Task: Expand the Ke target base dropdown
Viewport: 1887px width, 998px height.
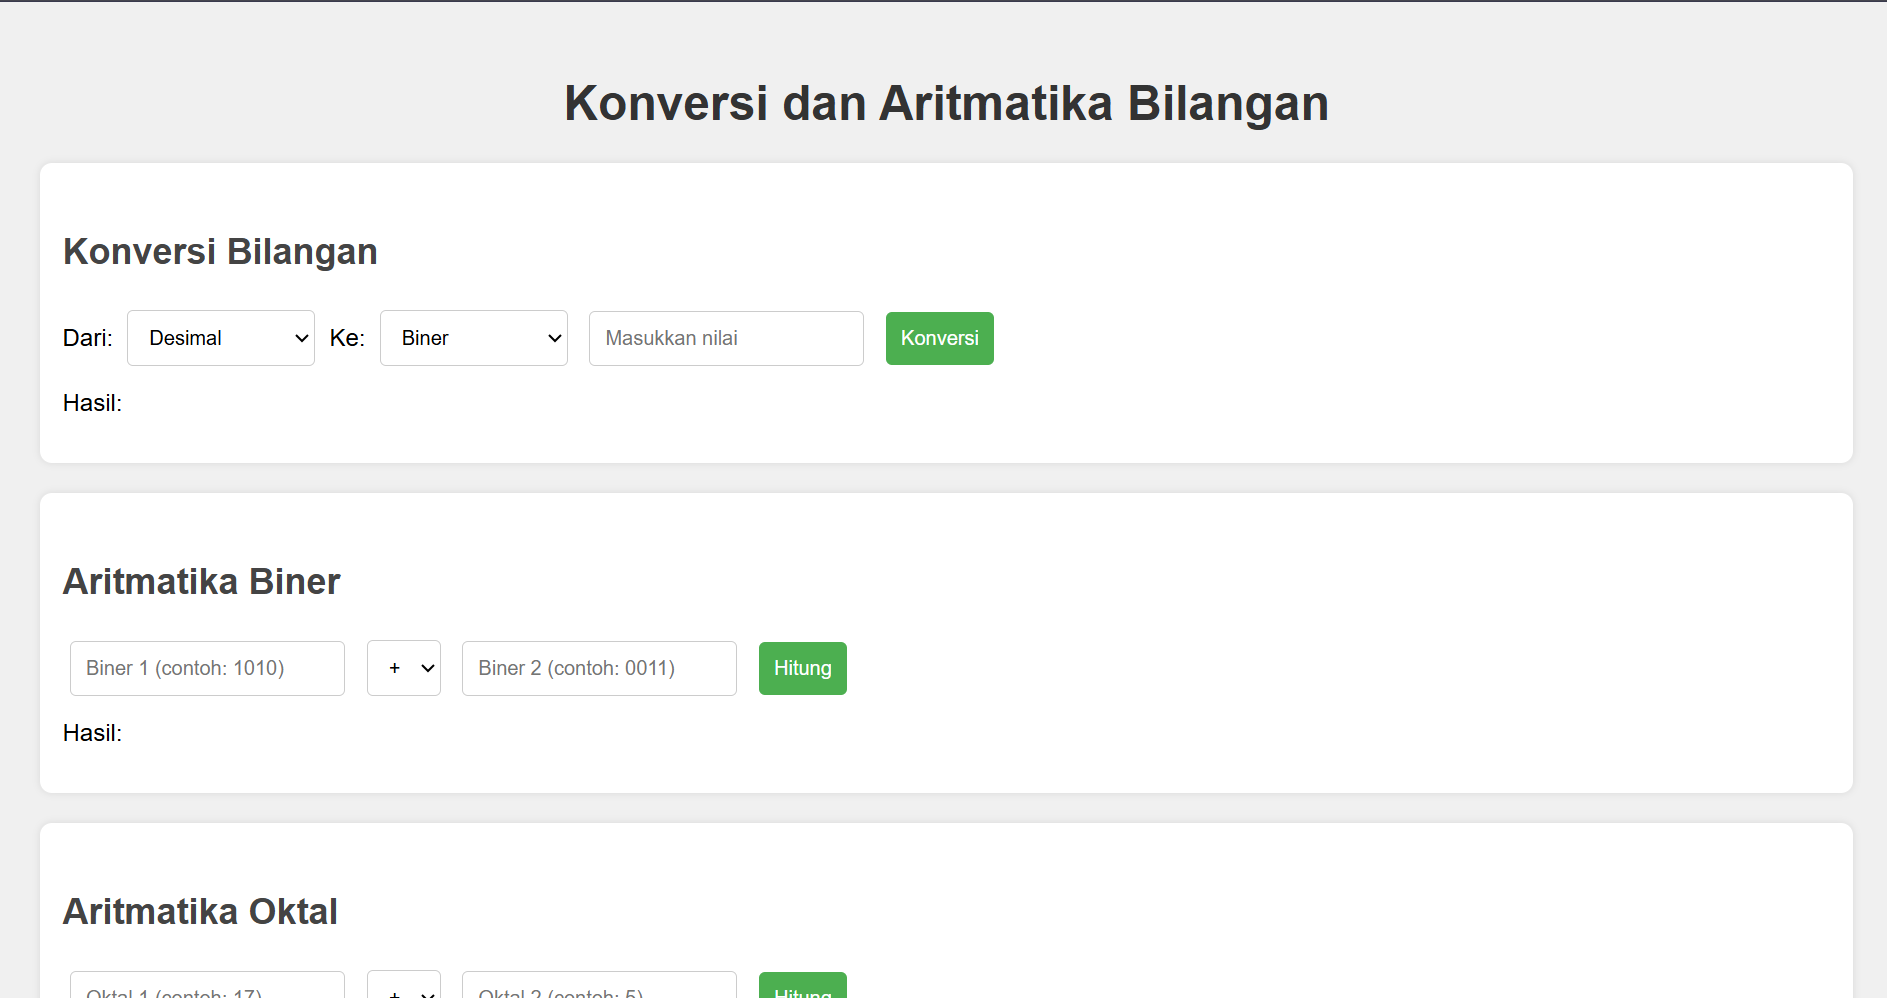Action: click(473, 338)
